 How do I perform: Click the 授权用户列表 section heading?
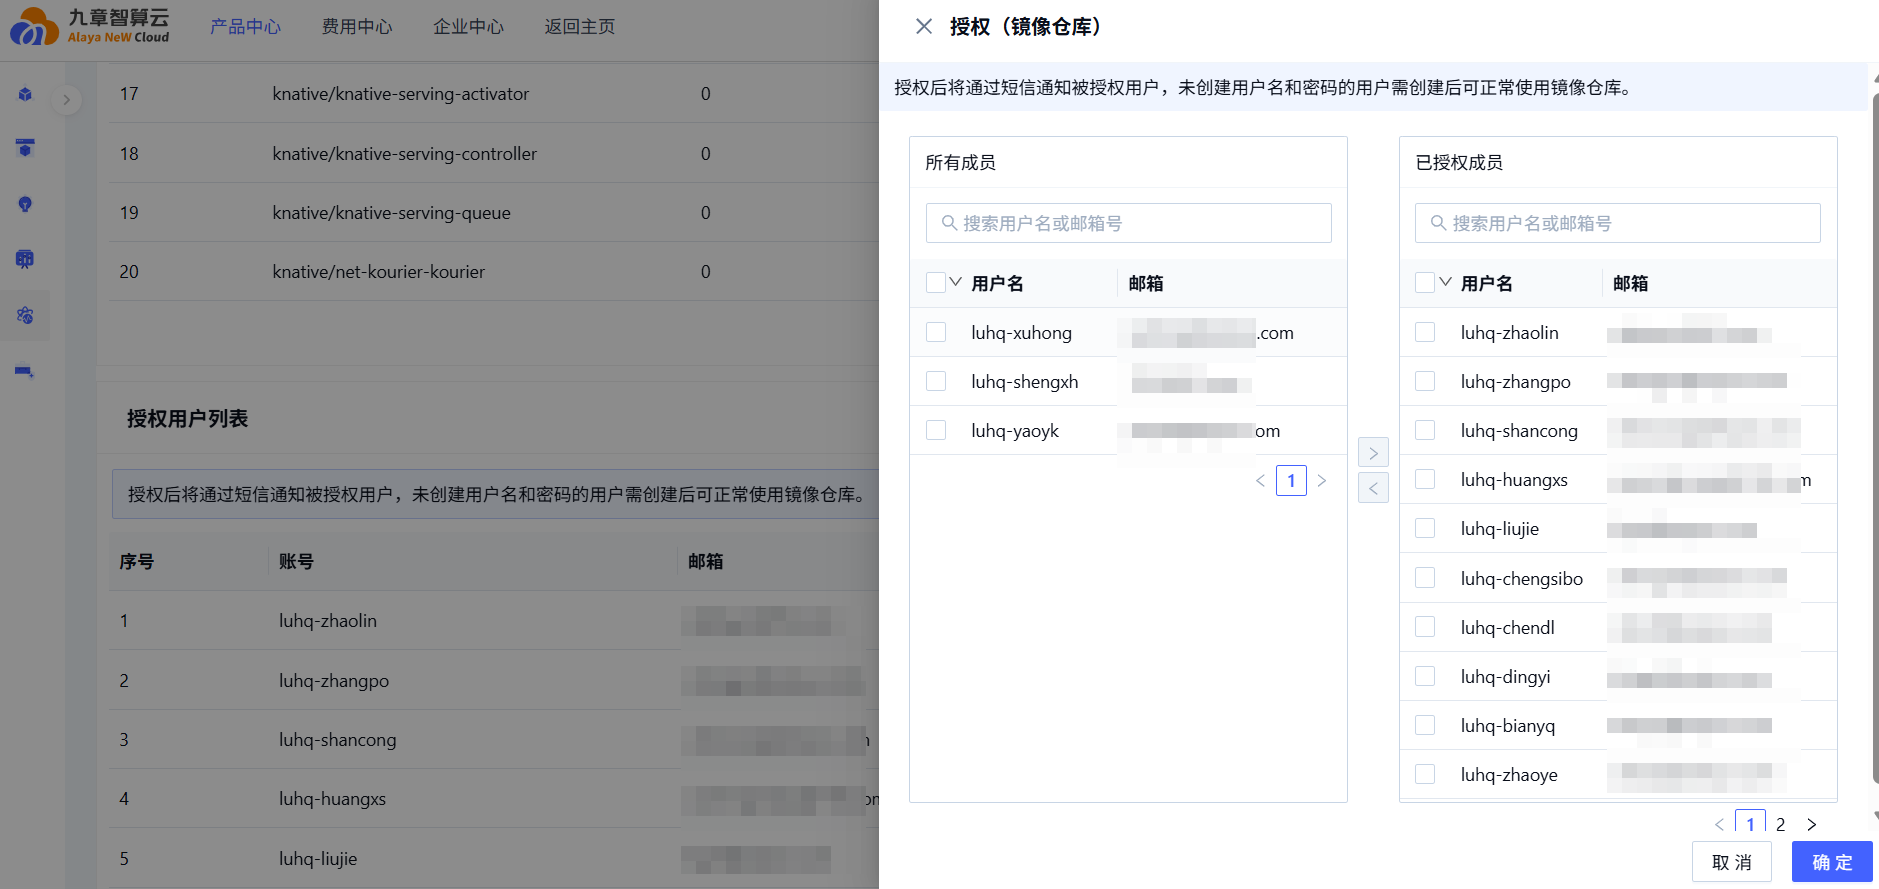187,419
